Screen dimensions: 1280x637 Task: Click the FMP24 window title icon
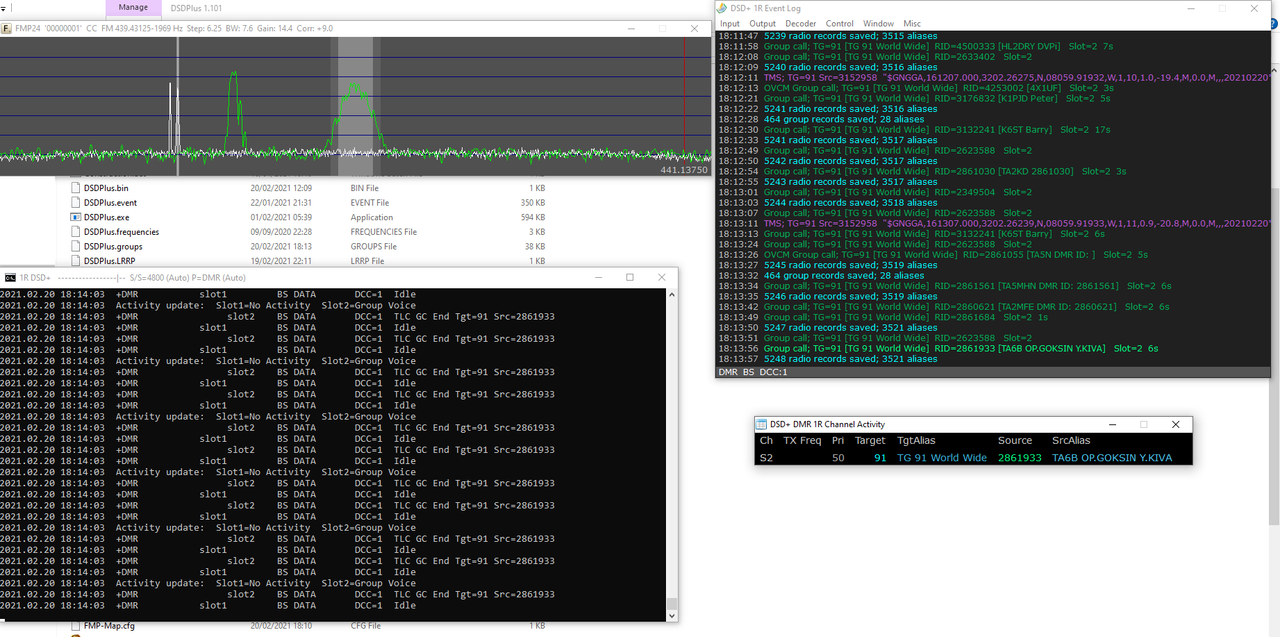pos(7,28)
